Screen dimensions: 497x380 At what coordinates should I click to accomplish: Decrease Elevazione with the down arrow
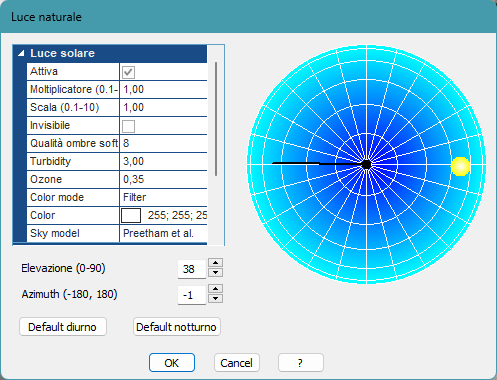point(215,273)
